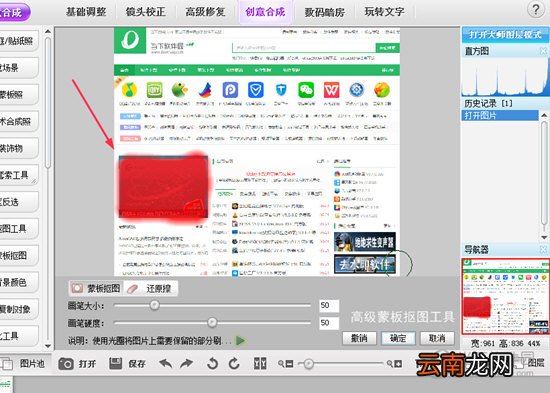Click history list scrollbar up arrow

(544, 115)
